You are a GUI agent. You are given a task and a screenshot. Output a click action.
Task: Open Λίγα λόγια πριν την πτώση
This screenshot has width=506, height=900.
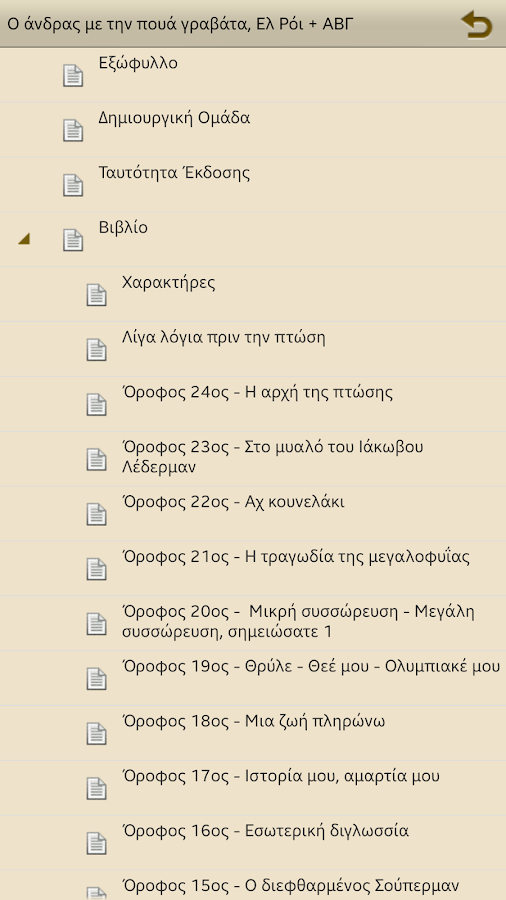(253, 349)
